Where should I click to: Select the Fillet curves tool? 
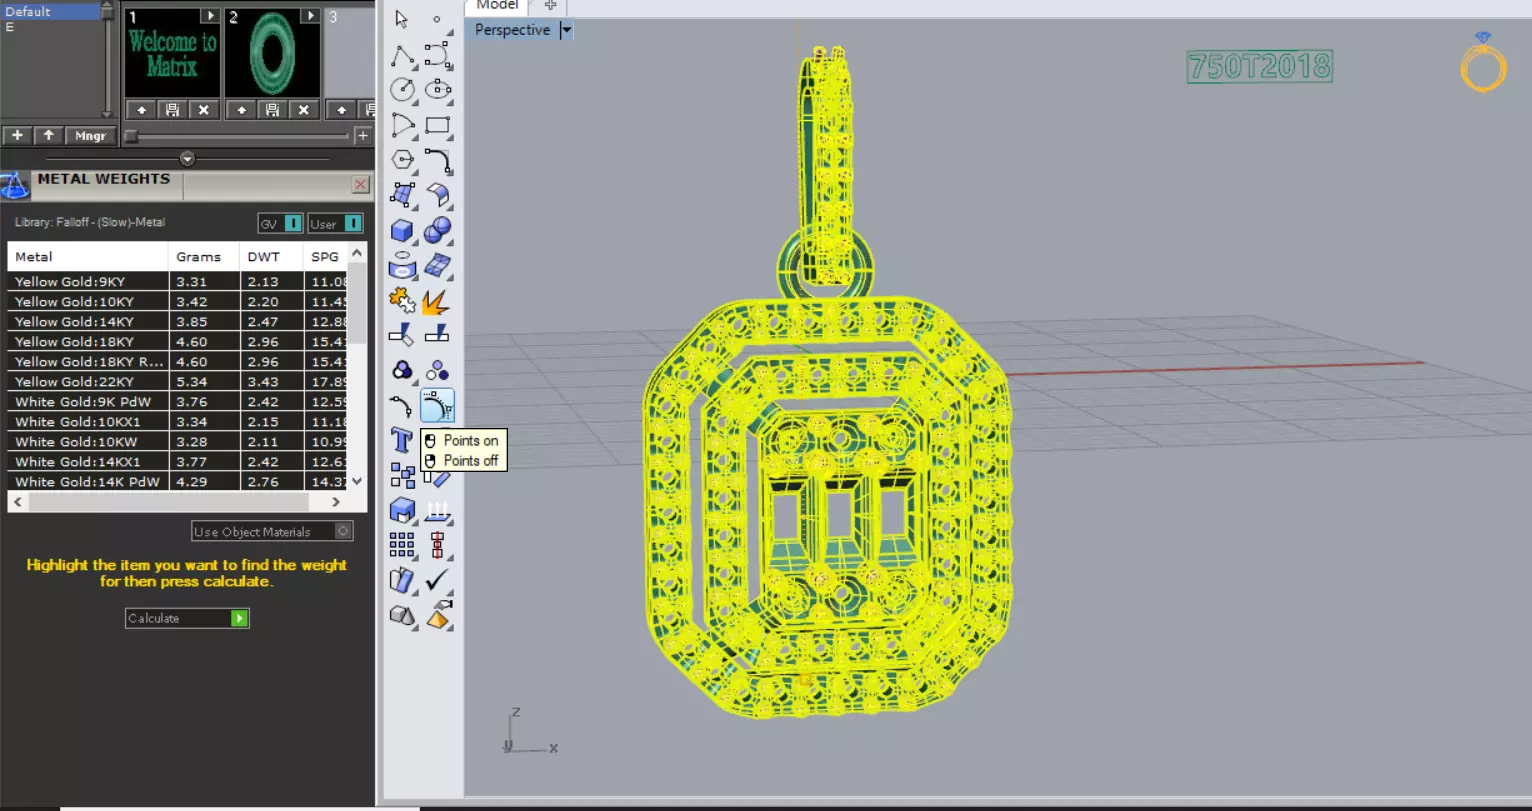(437, 160)
